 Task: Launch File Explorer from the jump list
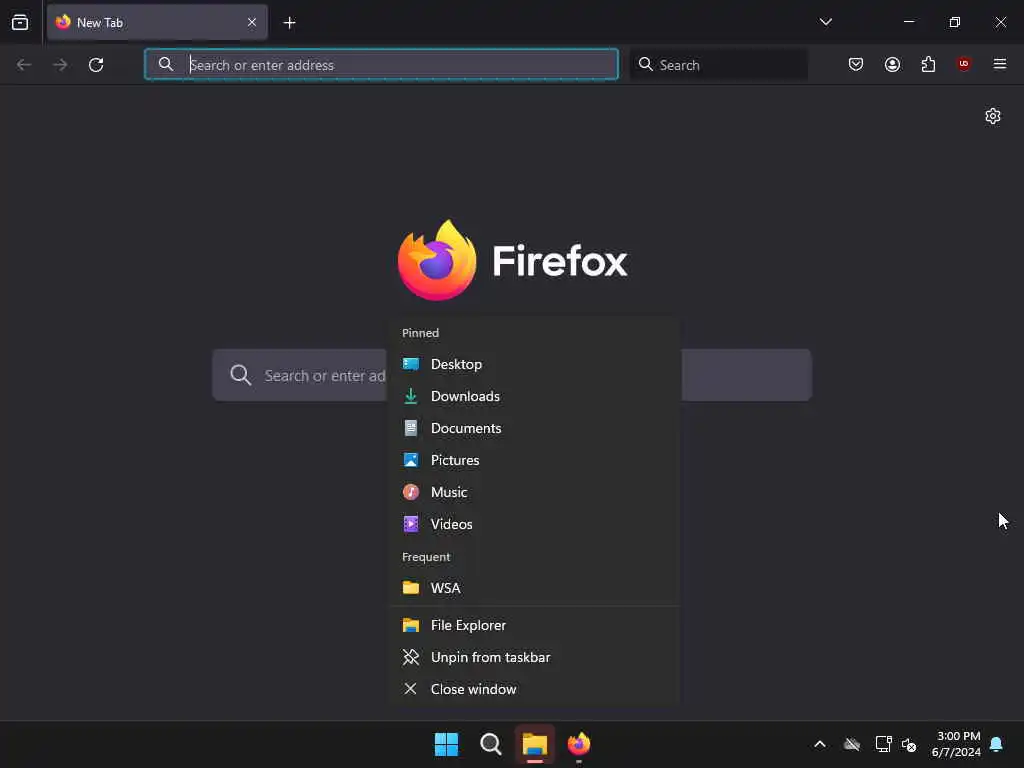coord(535,625)
